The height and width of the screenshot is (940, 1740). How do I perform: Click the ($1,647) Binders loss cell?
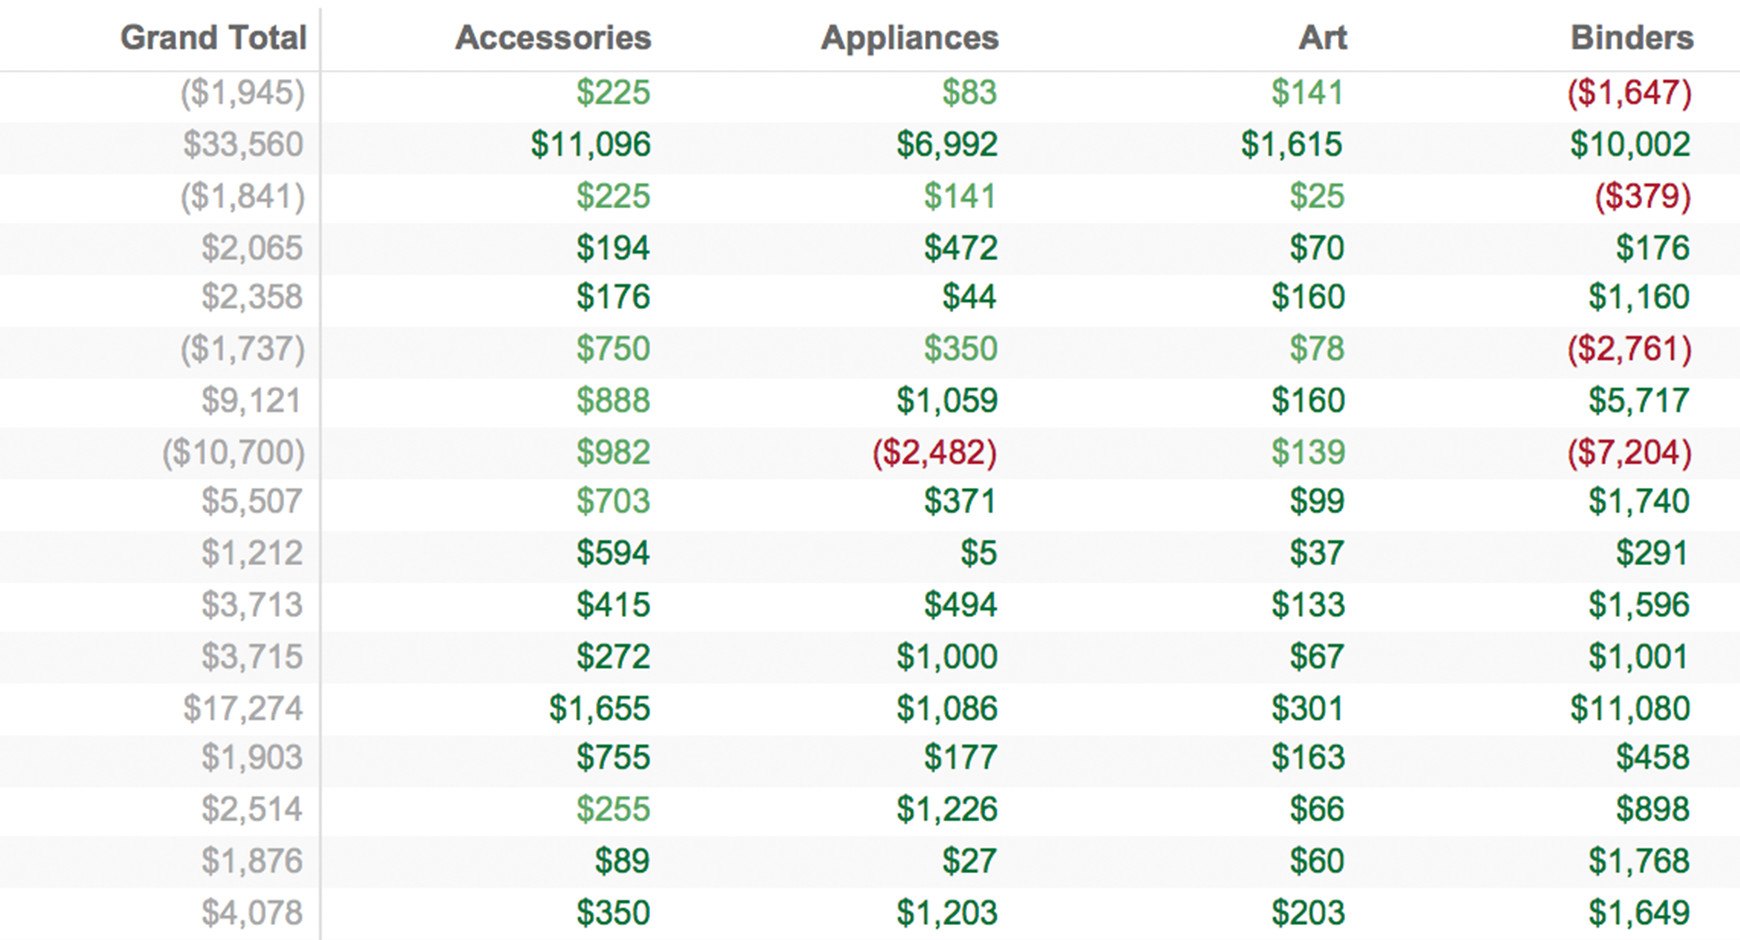click(x=1629, y=93)
